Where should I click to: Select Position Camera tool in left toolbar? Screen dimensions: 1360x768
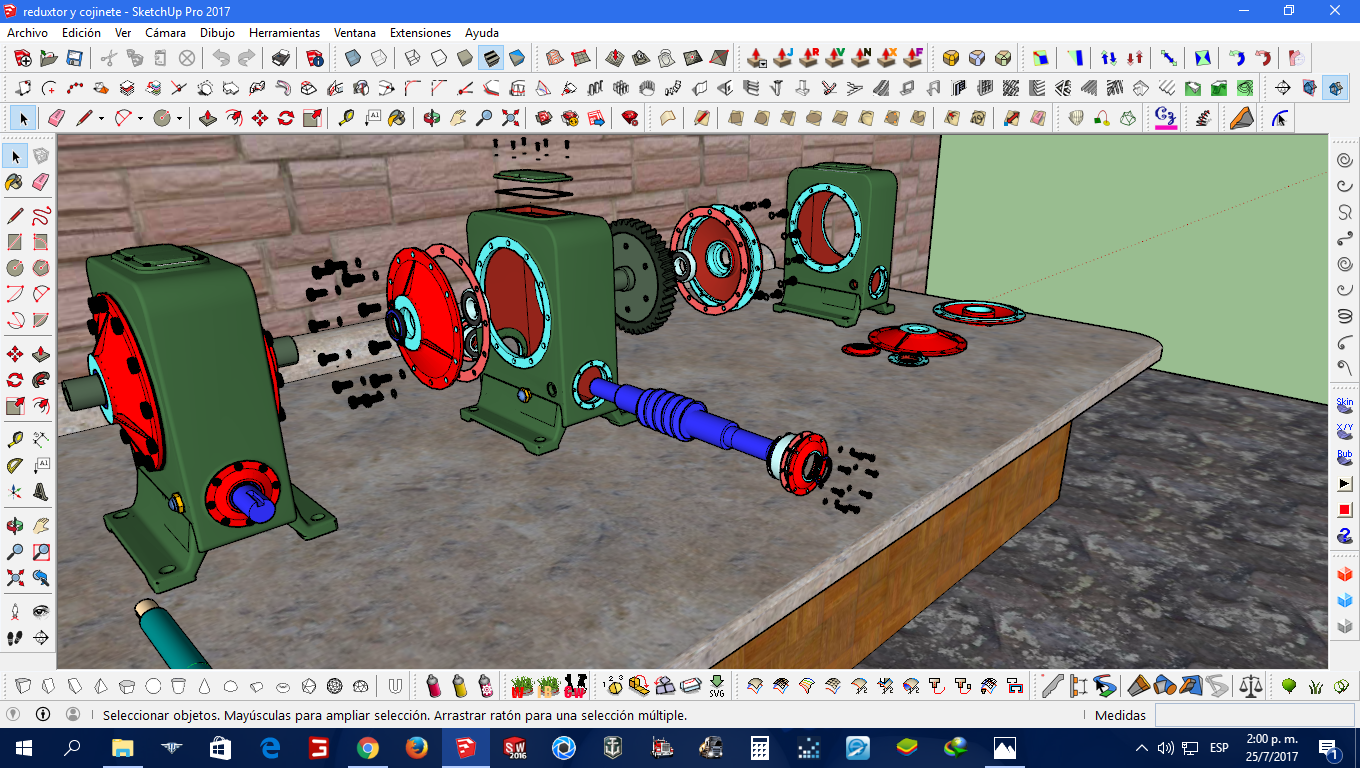15,611
